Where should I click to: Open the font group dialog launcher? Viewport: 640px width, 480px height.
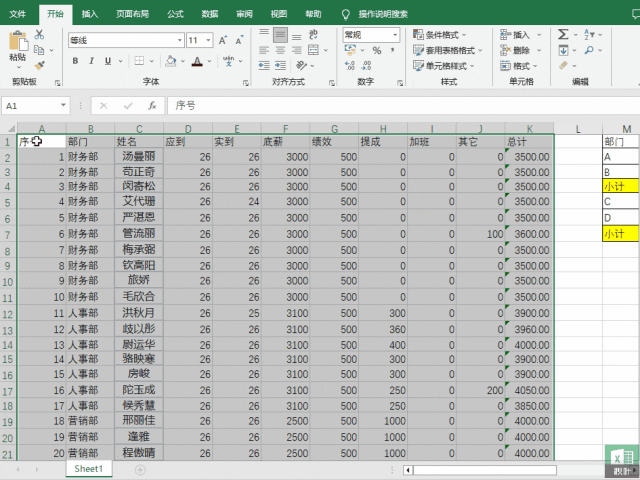246,83
